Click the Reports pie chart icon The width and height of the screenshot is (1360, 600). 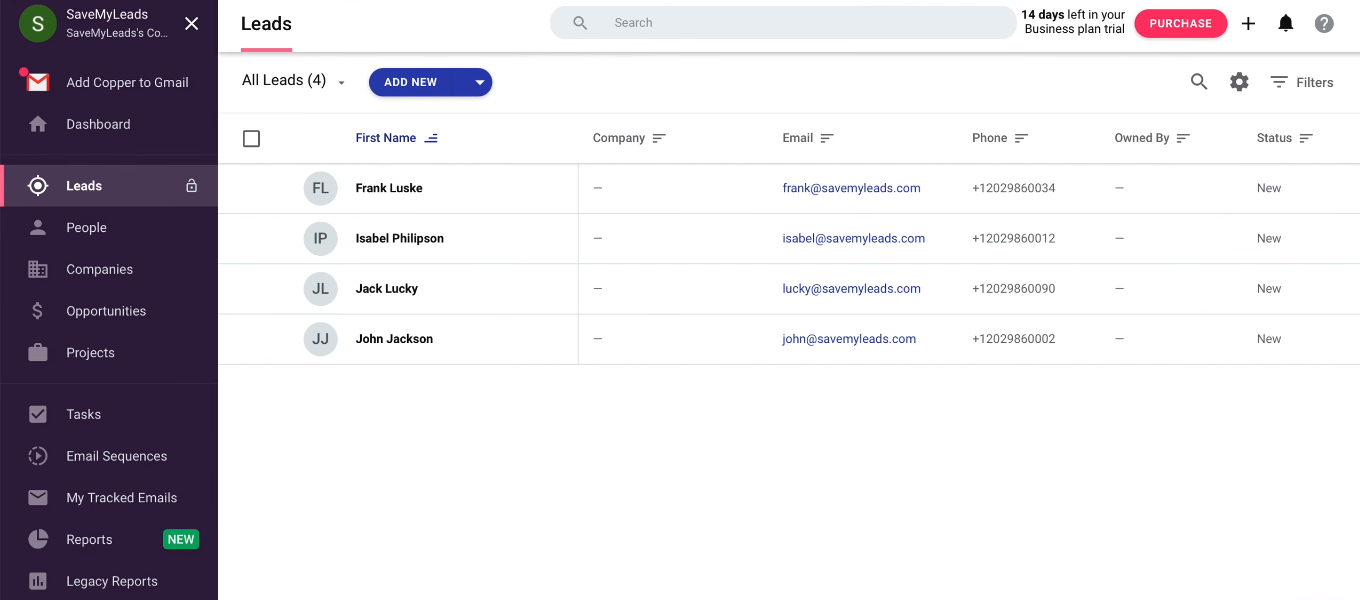point(38,539)
